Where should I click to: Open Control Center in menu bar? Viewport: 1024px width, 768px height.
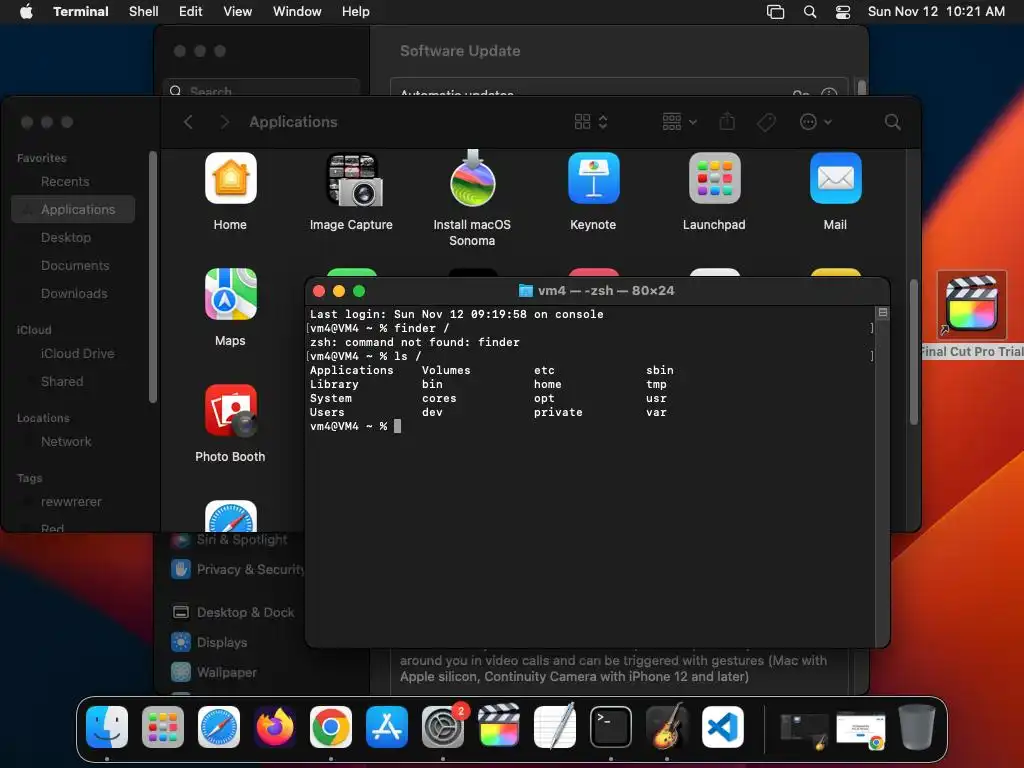tap(843, 12)
